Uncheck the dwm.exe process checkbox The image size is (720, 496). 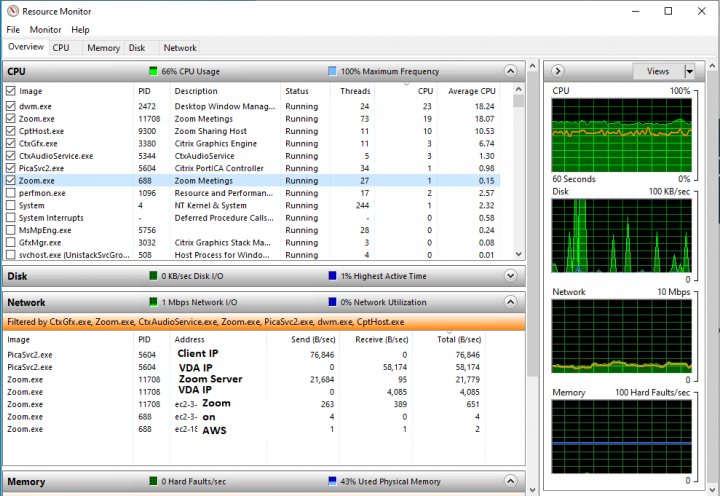[x=11, y=106]
